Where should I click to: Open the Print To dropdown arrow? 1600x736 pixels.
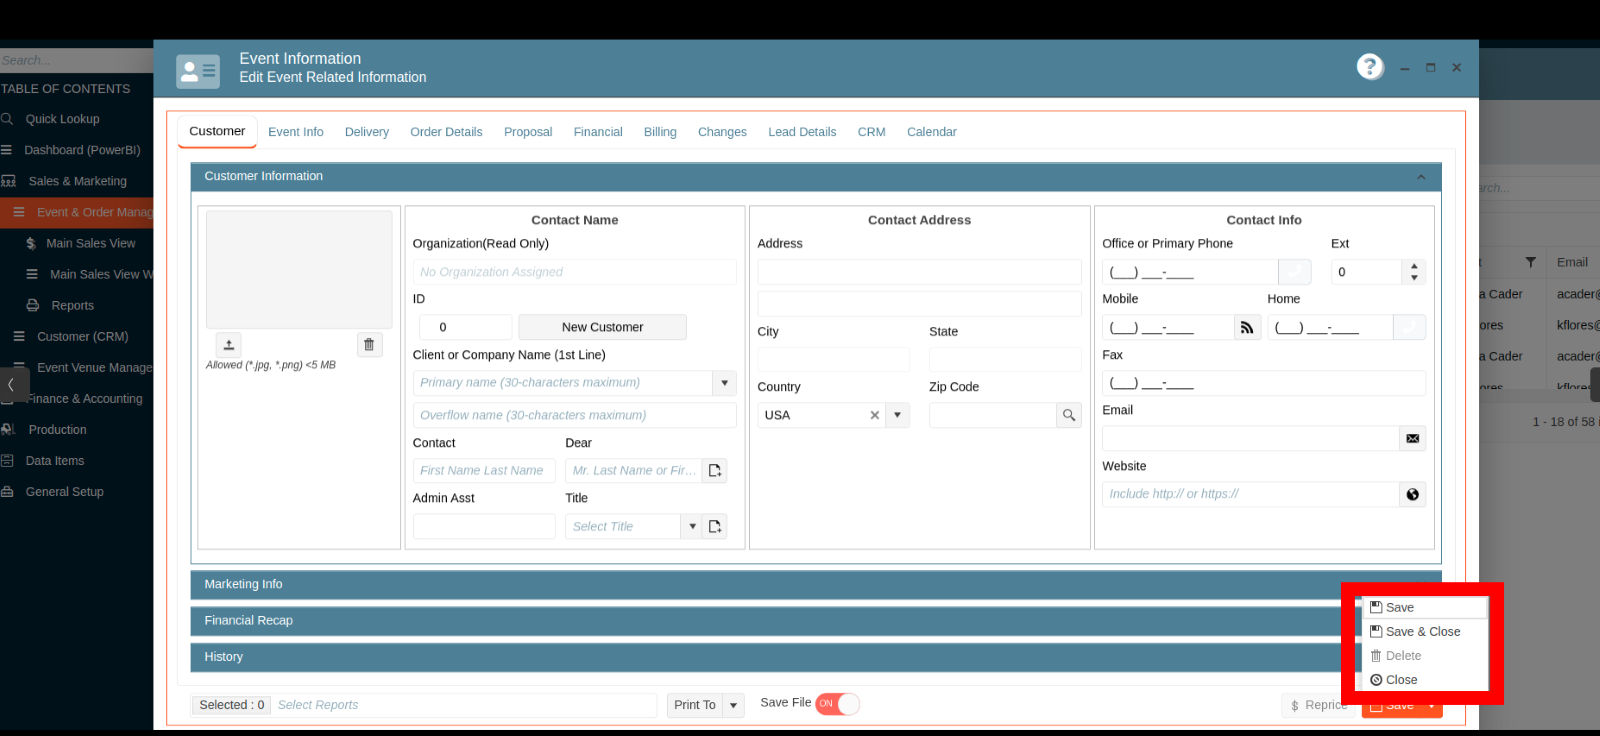pos(733,705)
